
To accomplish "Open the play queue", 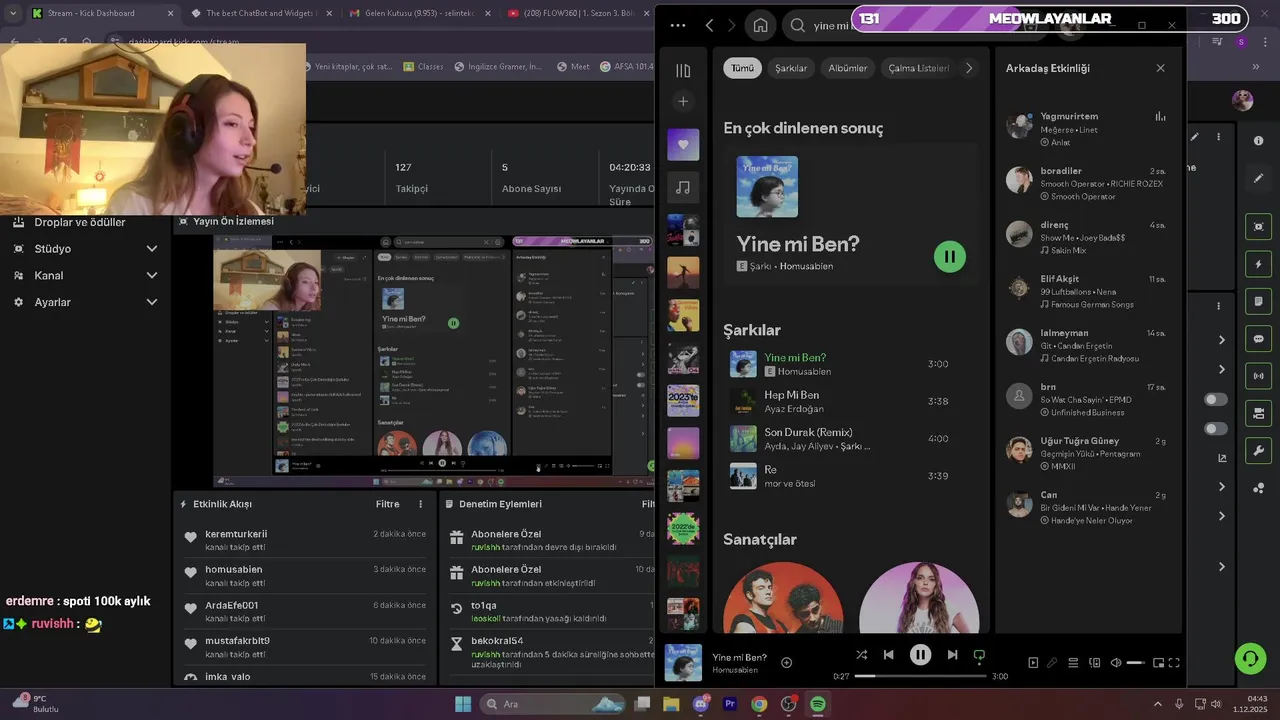I will click(x=1073, y=662).
